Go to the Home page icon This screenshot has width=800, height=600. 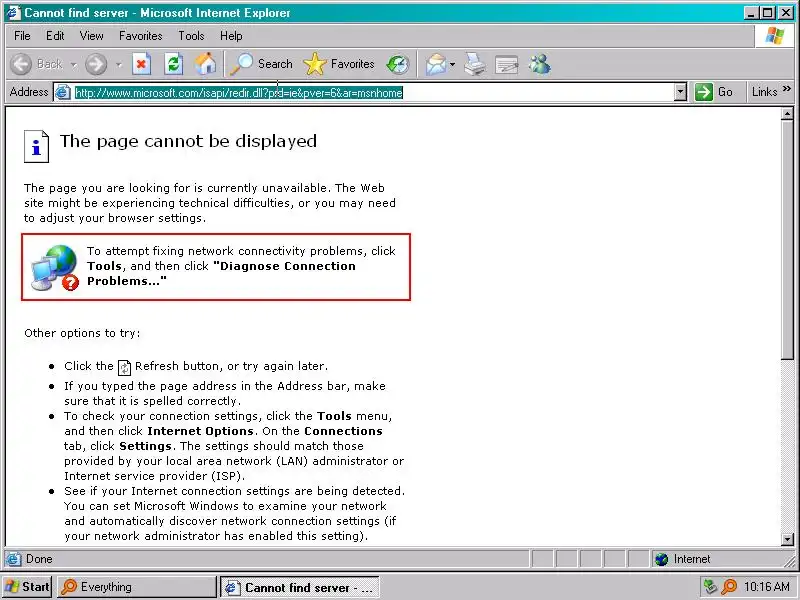click(x=206, y=64)
